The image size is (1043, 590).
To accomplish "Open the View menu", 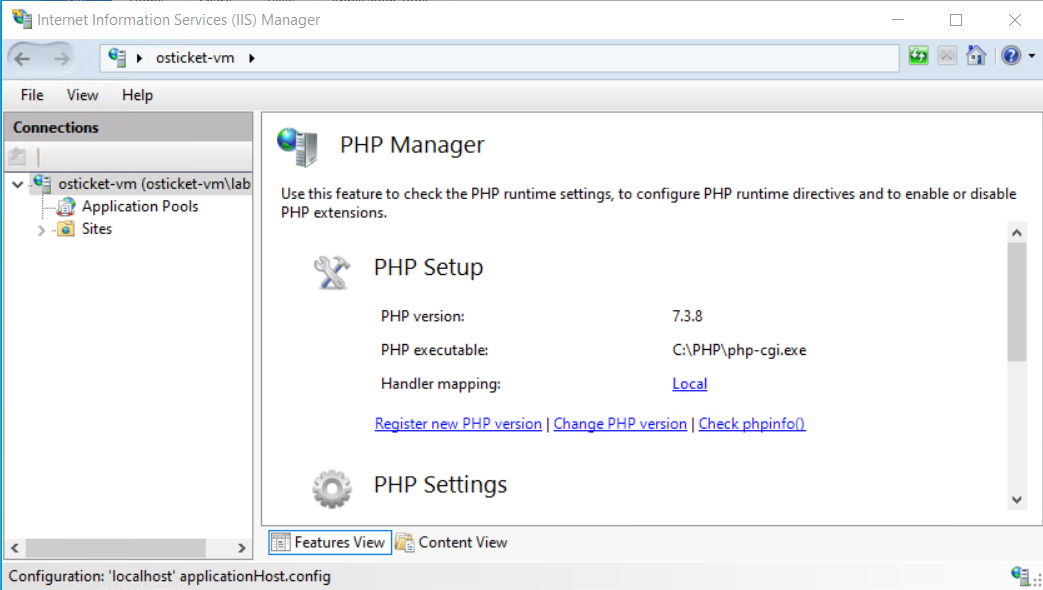I will coord(82,95).
